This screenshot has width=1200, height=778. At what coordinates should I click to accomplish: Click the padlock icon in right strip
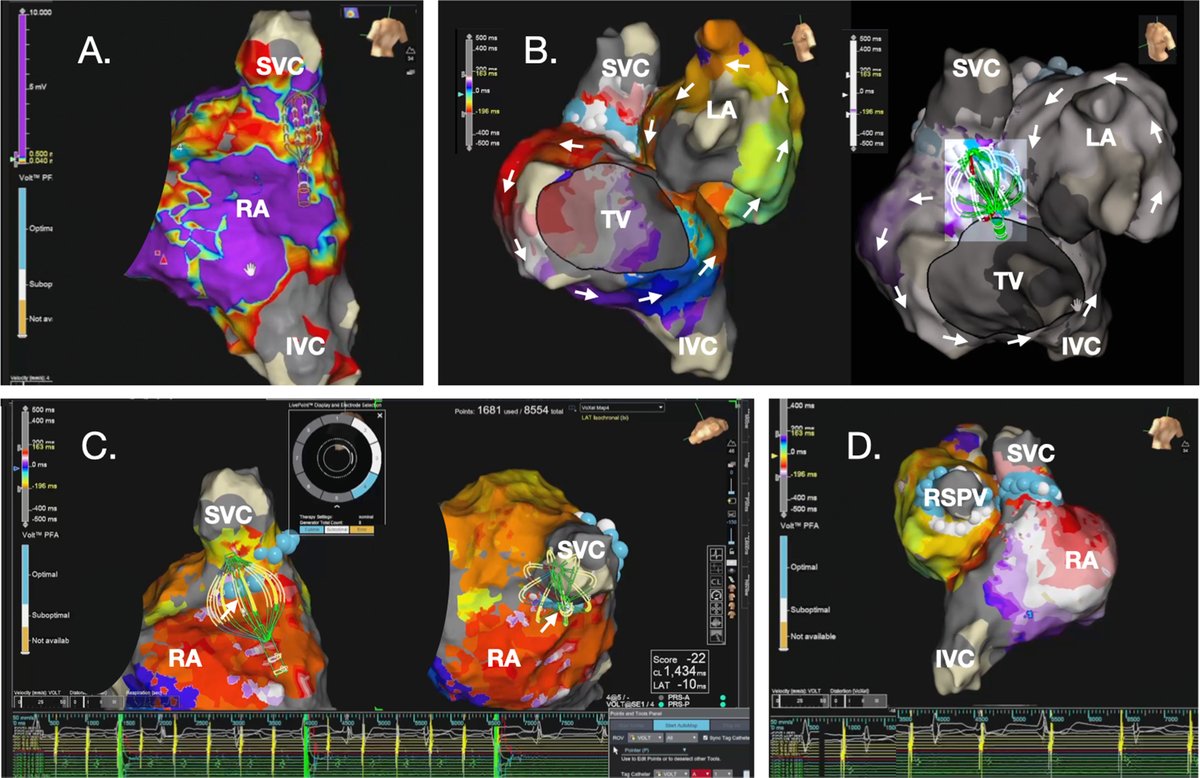pyautogui.click(x=732, y=551)
